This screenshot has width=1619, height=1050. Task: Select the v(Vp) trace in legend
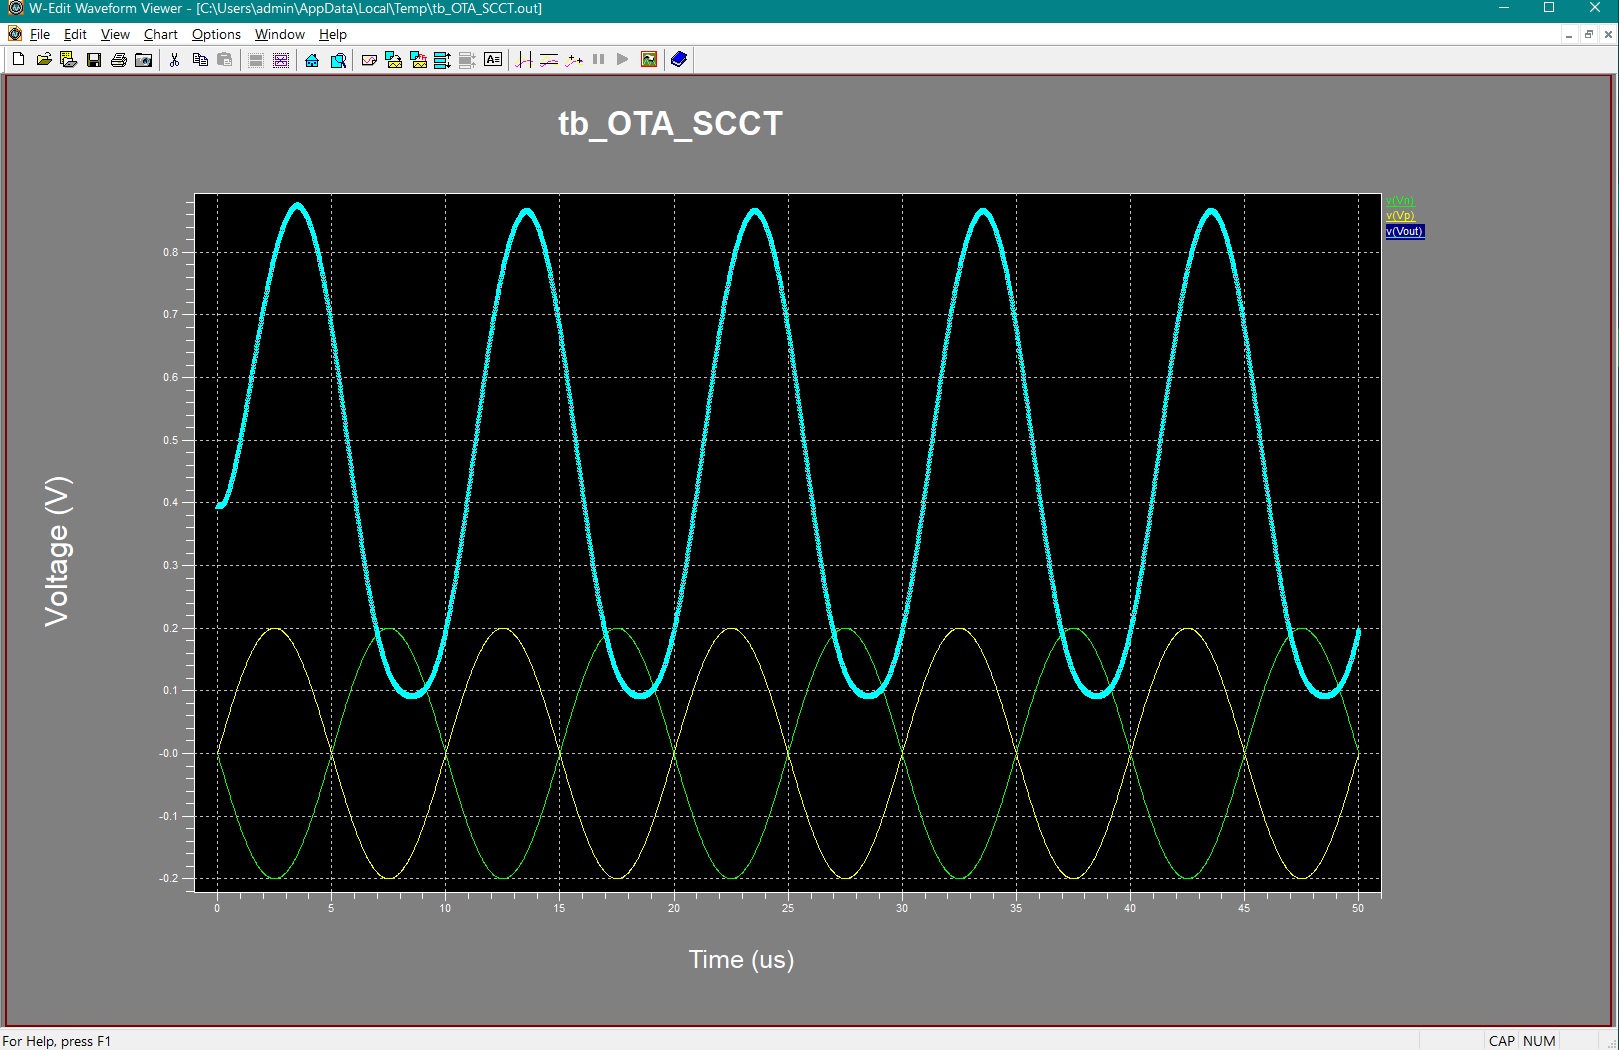(x=1400, y=216)
